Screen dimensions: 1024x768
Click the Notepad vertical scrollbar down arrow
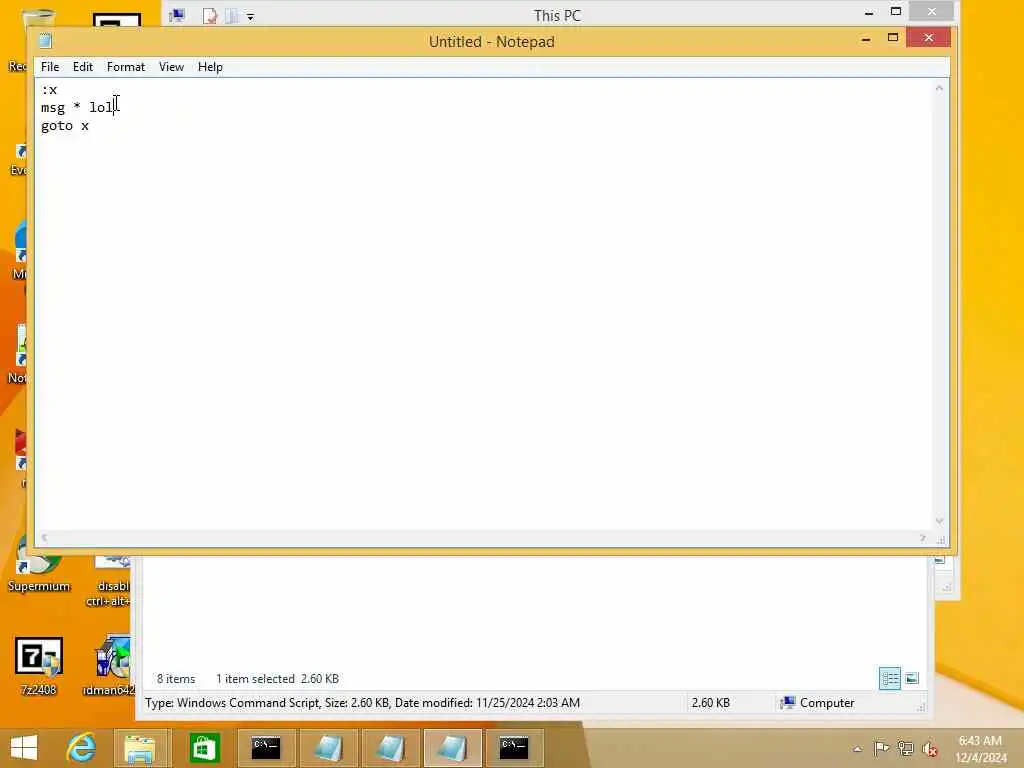[x=939, y=520]
